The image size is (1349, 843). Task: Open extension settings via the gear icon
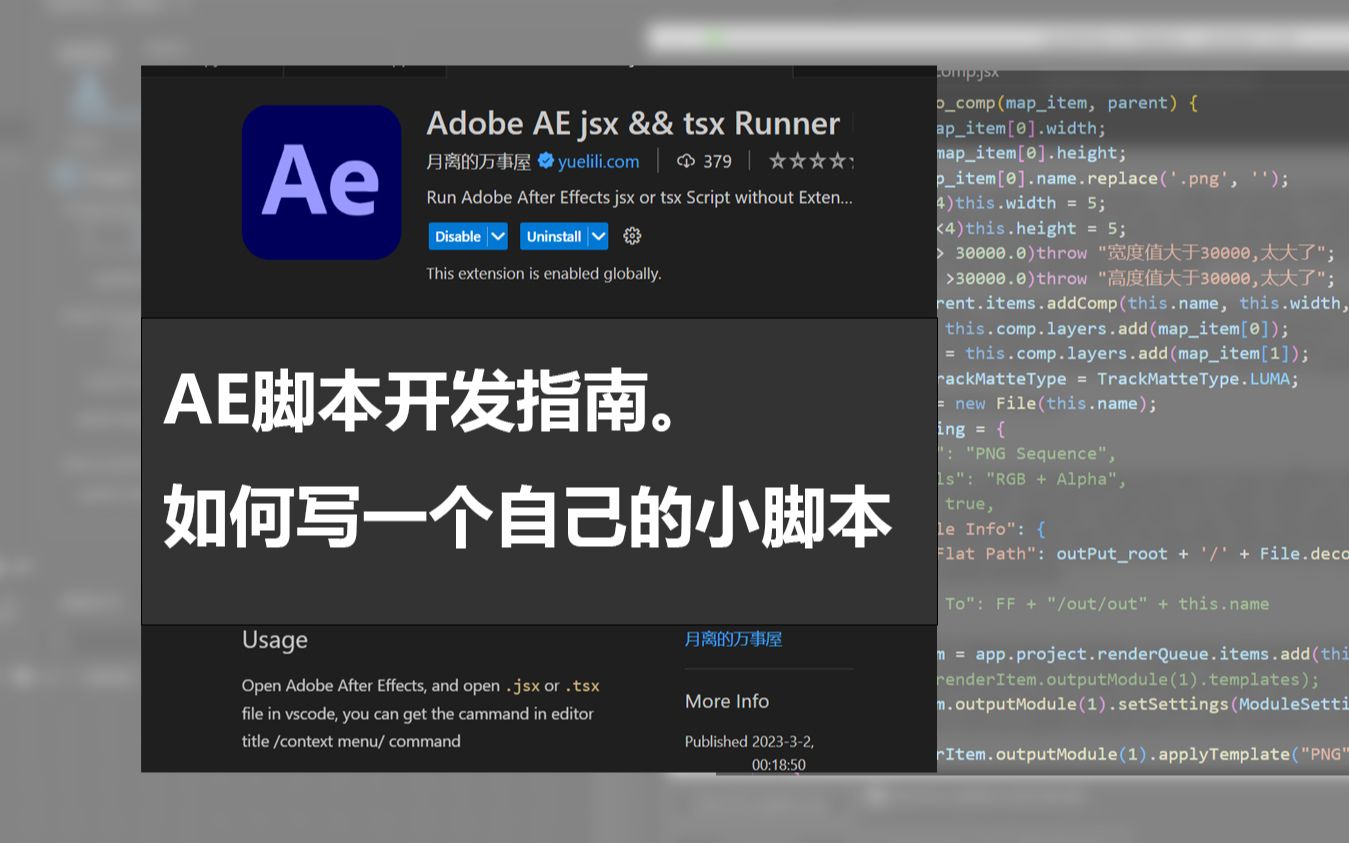[x=631, y=236]
